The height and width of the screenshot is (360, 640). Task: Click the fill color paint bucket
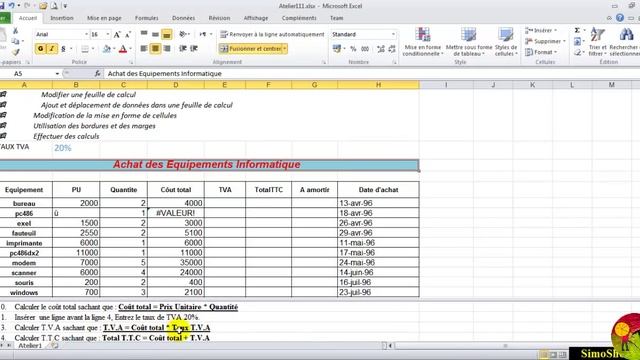pyautogui.click(x=106, y=49)
